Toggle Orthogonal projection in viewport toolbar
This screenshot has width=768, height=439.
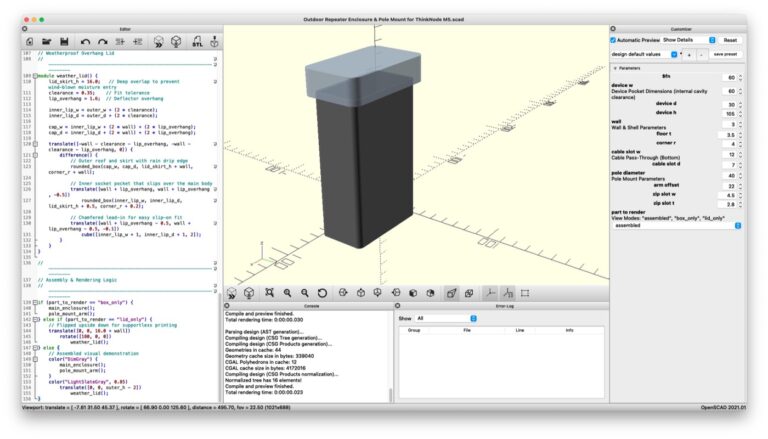click(469, 293)
